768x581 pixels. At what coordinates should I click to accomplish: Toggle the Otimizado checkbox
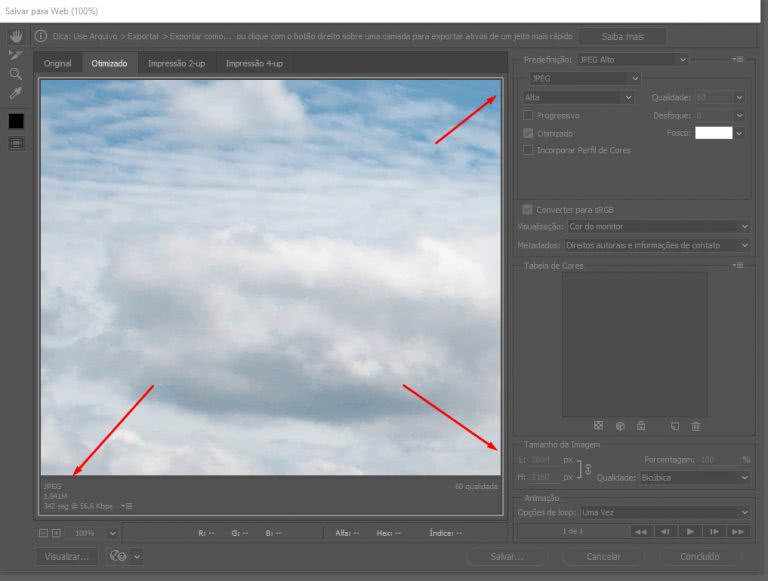point(528,133)
